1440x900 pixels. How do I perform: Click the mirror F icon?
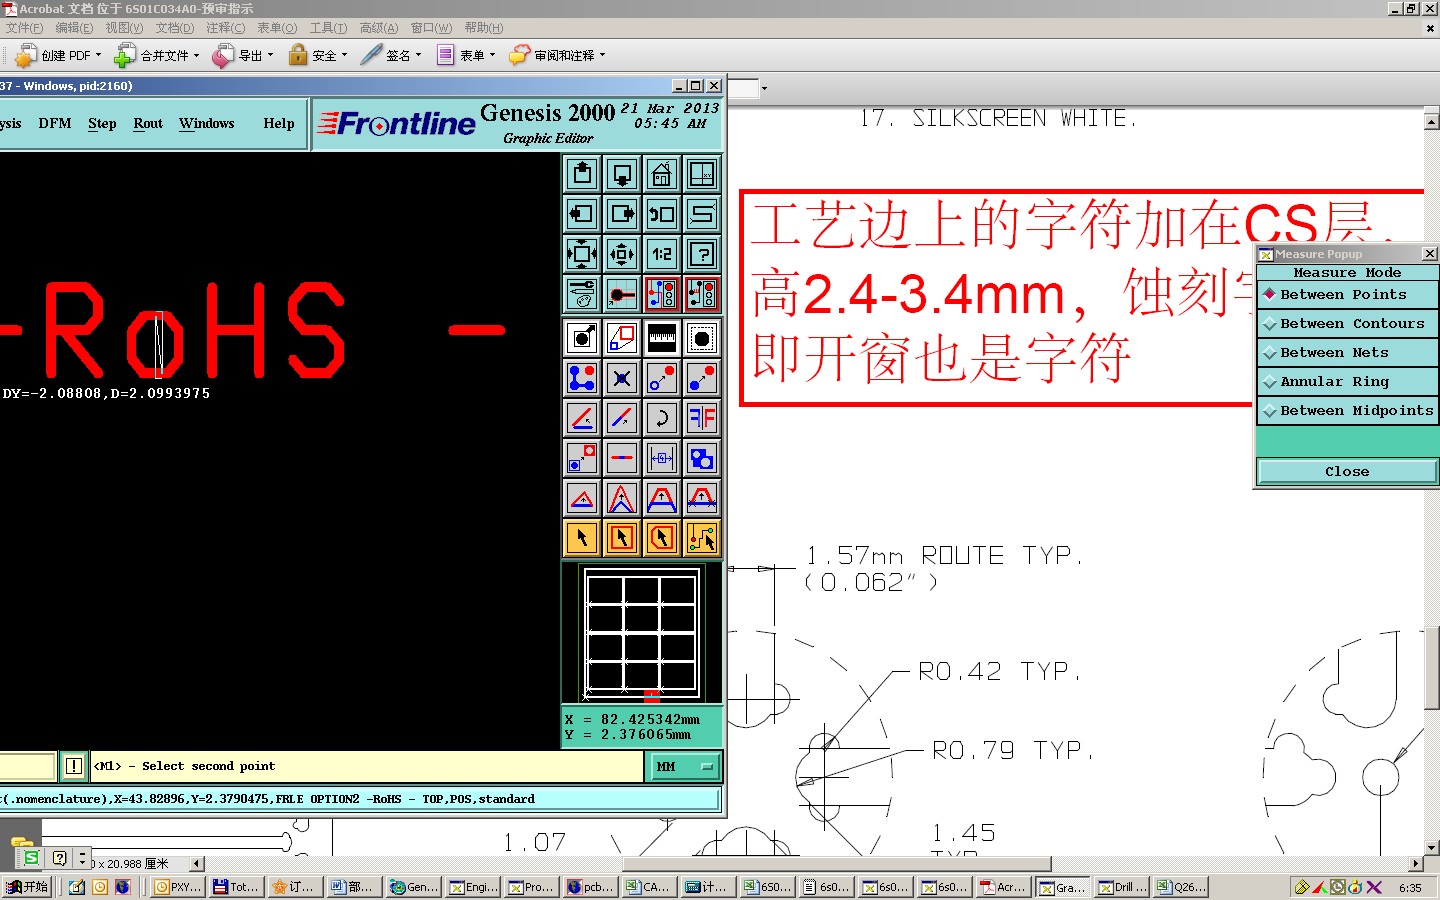702,418
